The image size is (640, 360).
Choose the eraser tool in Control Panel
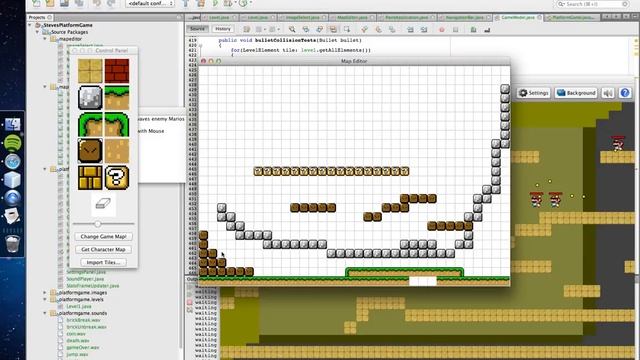pyautogui.click(x=103, y=204)
